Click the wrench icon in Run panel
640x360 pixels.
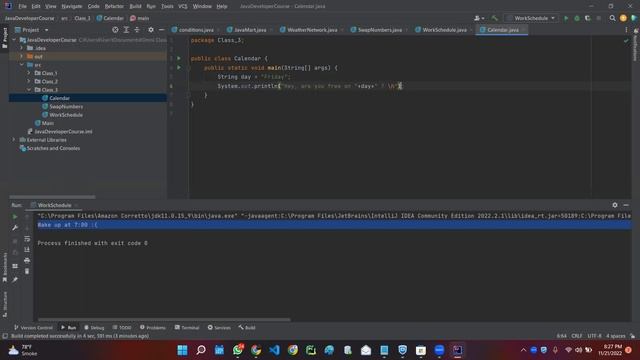[x=15, y=228]
